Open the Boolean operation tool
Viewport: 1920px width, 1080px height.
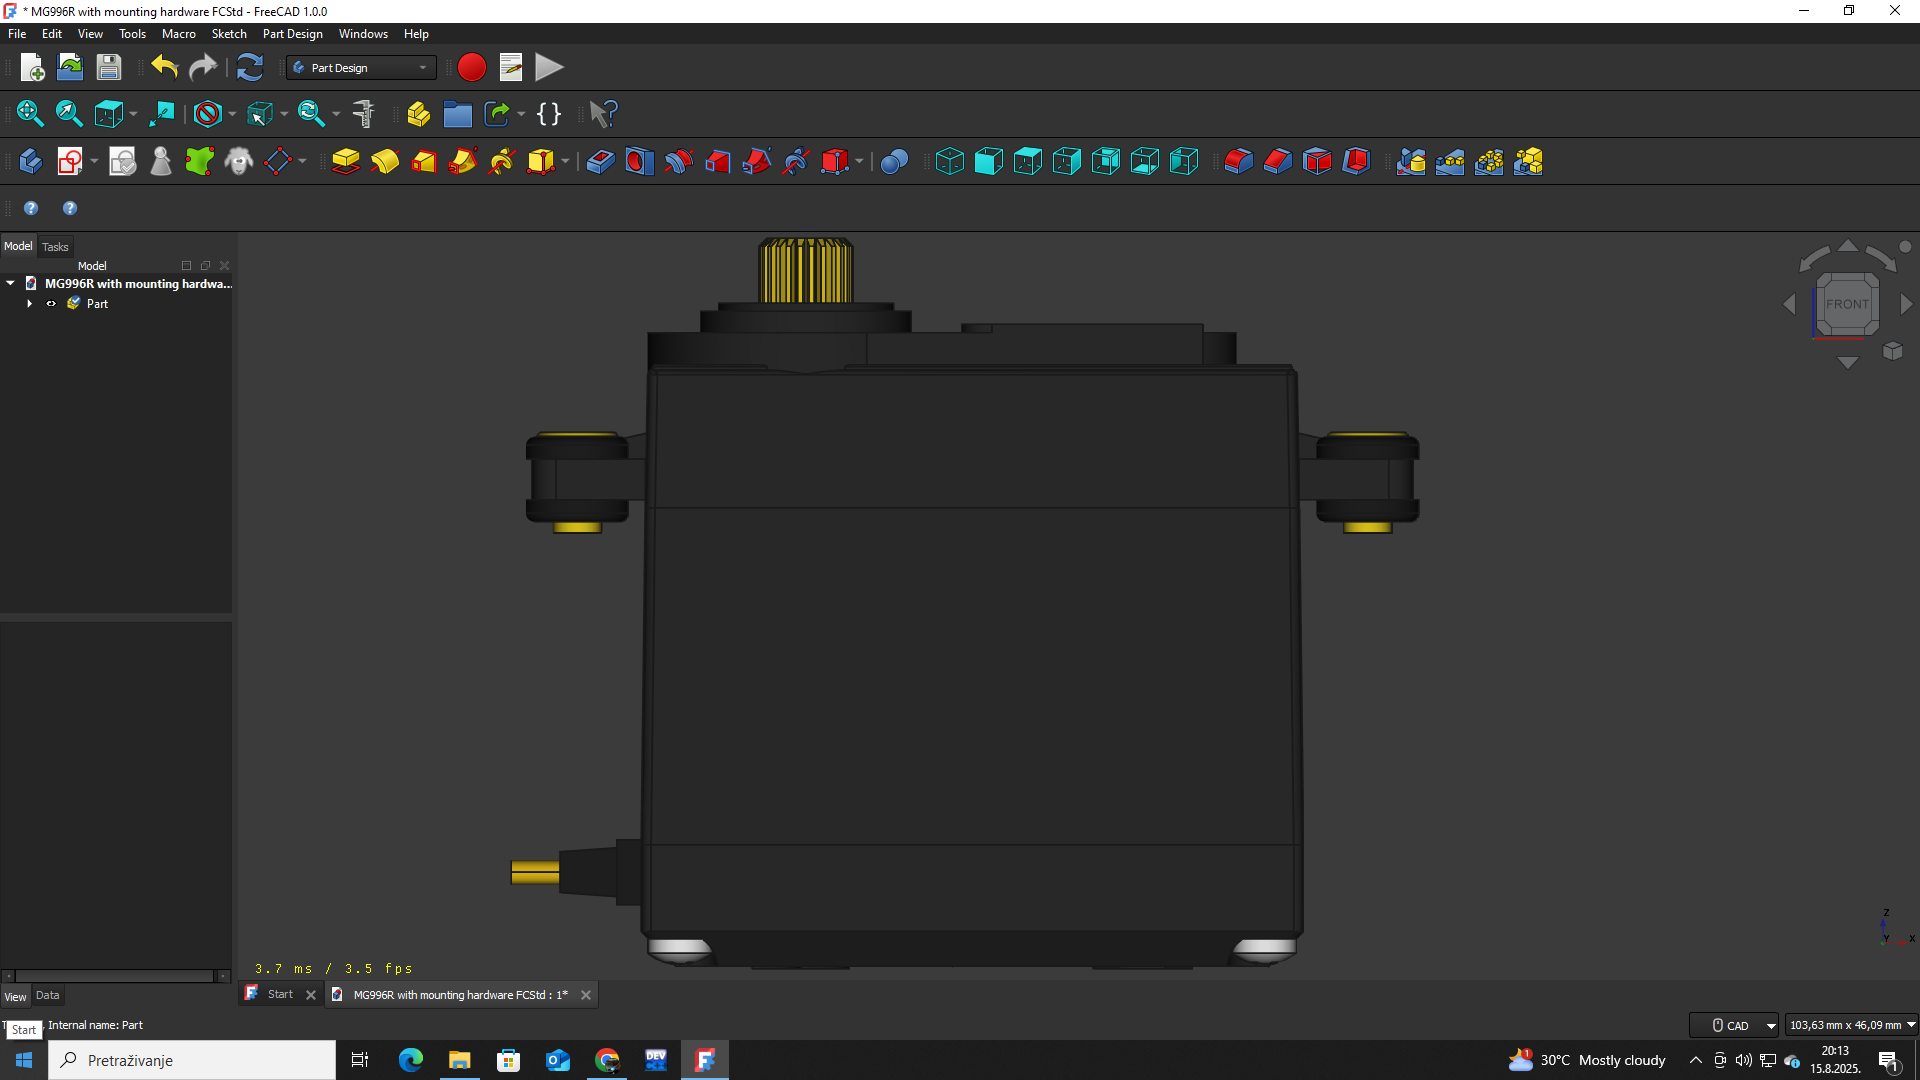pyautogui.click(x=894, y=162)
